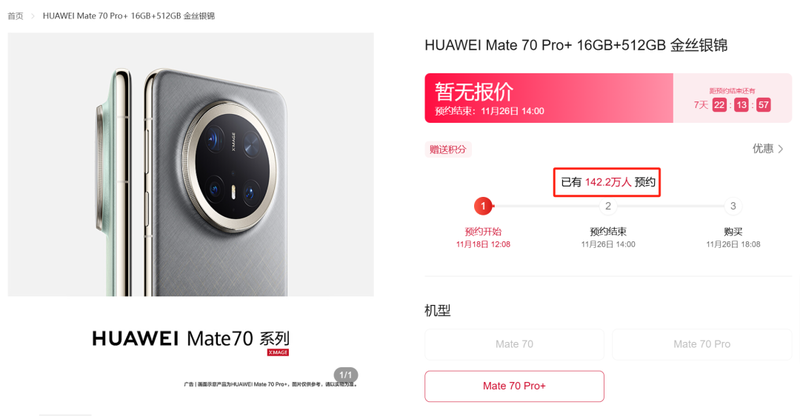Select the Mate 70 Pro model option

702,345
